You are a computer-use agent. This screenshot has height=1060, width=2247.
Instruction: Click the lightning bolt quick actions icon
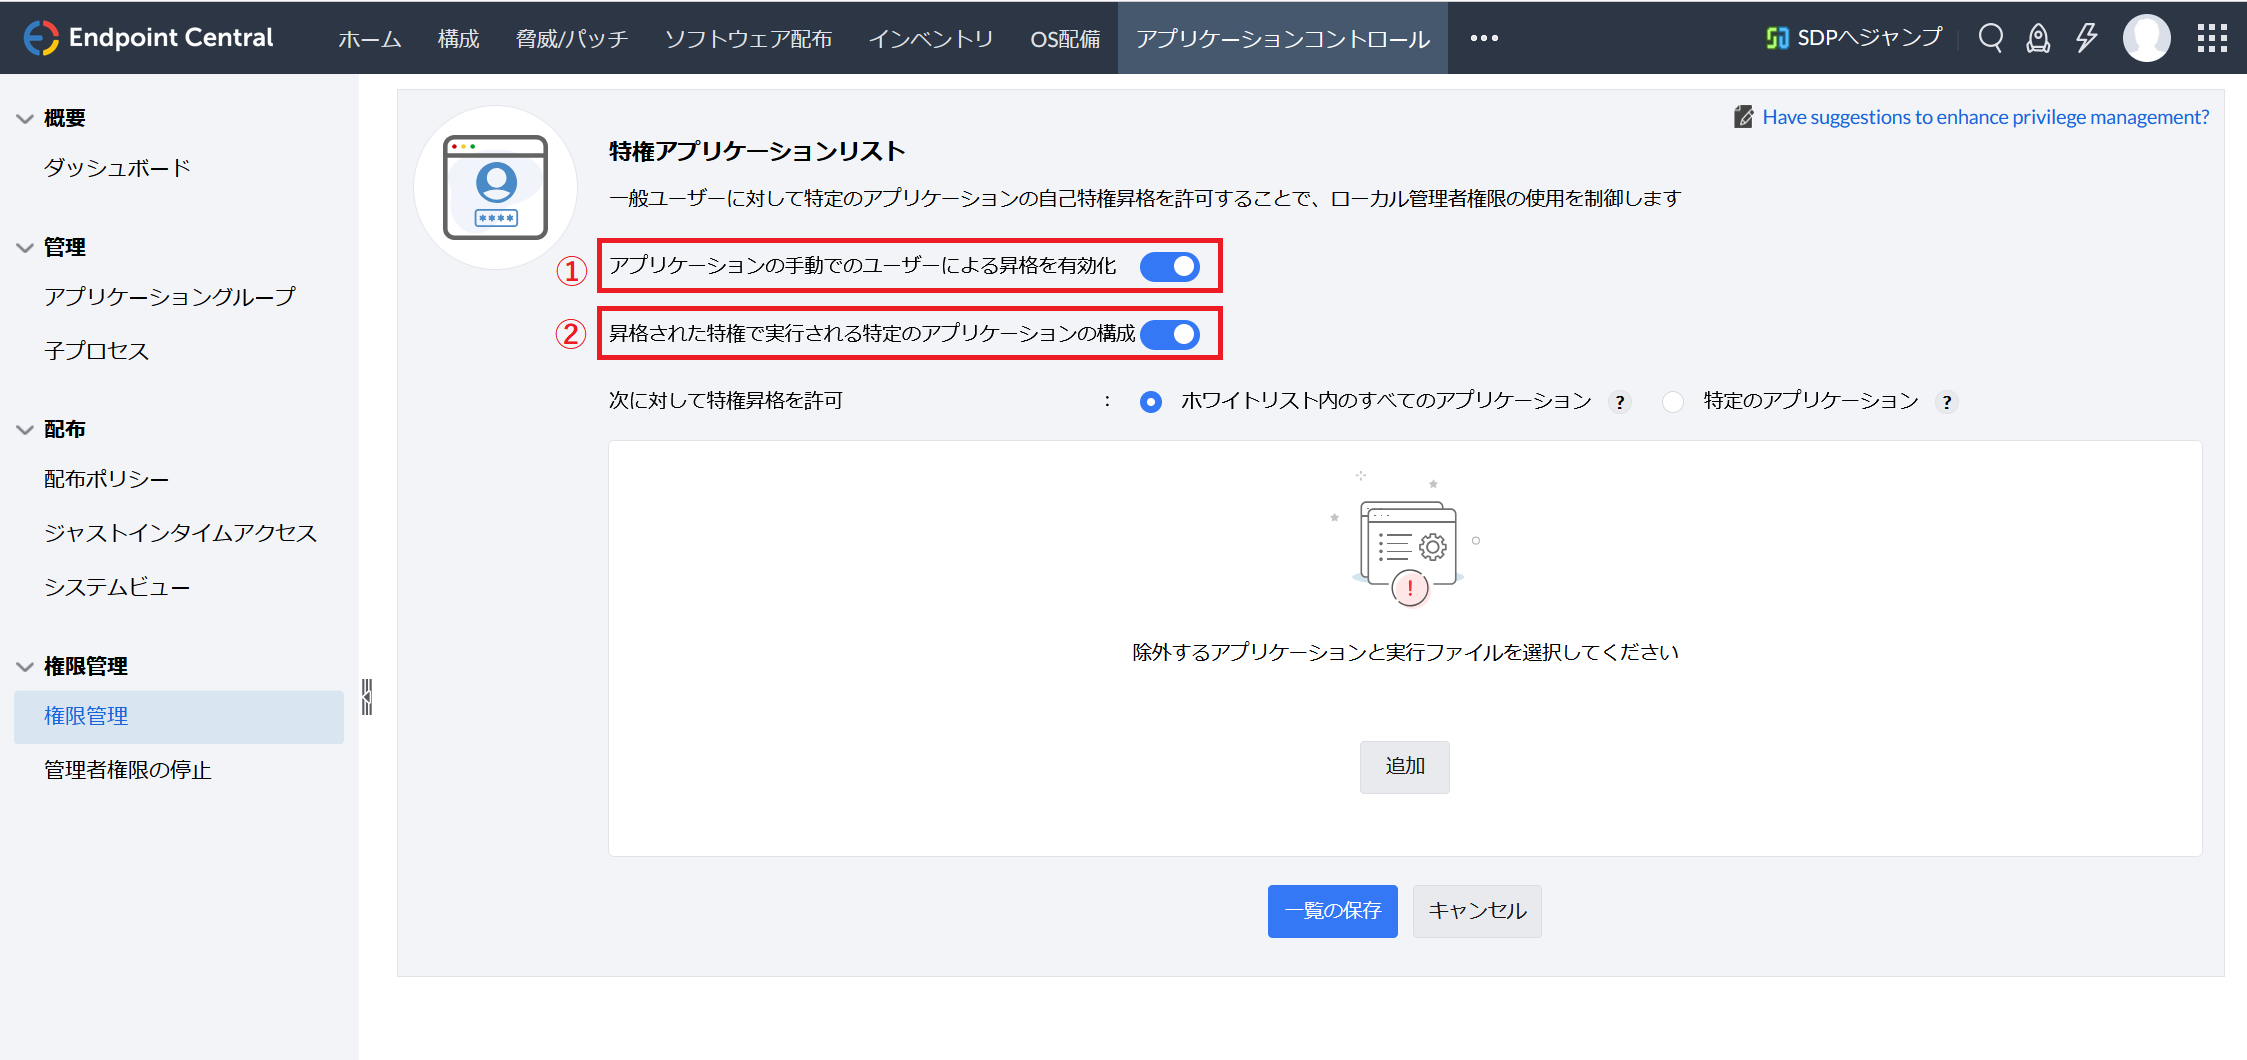coord(2086,38)
